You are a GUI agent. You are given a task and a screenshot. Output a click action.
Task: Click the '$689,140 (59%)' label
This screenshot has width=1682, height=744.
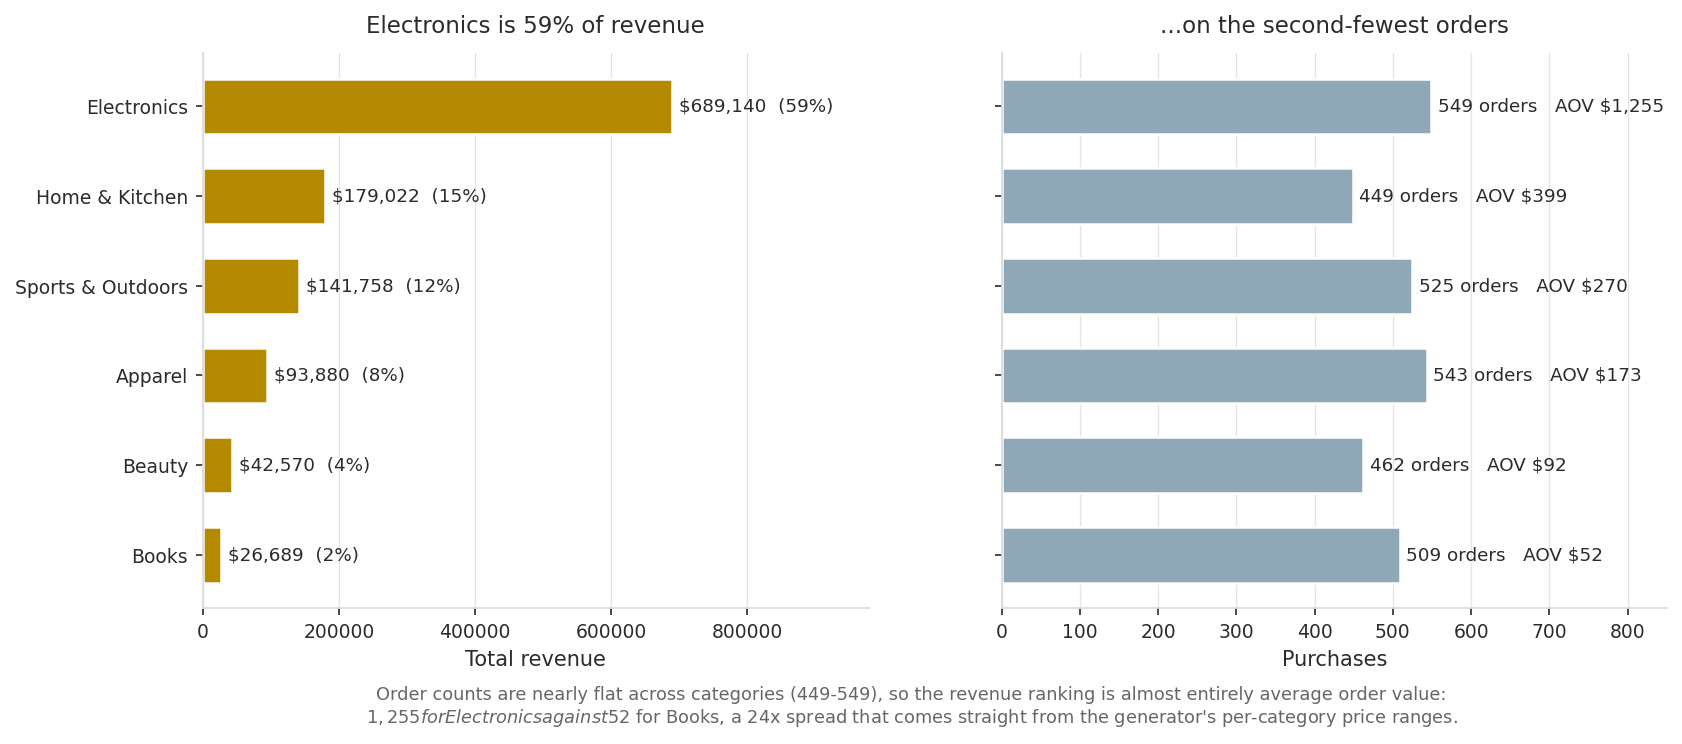pyautogui.click(x=756, y=106)
